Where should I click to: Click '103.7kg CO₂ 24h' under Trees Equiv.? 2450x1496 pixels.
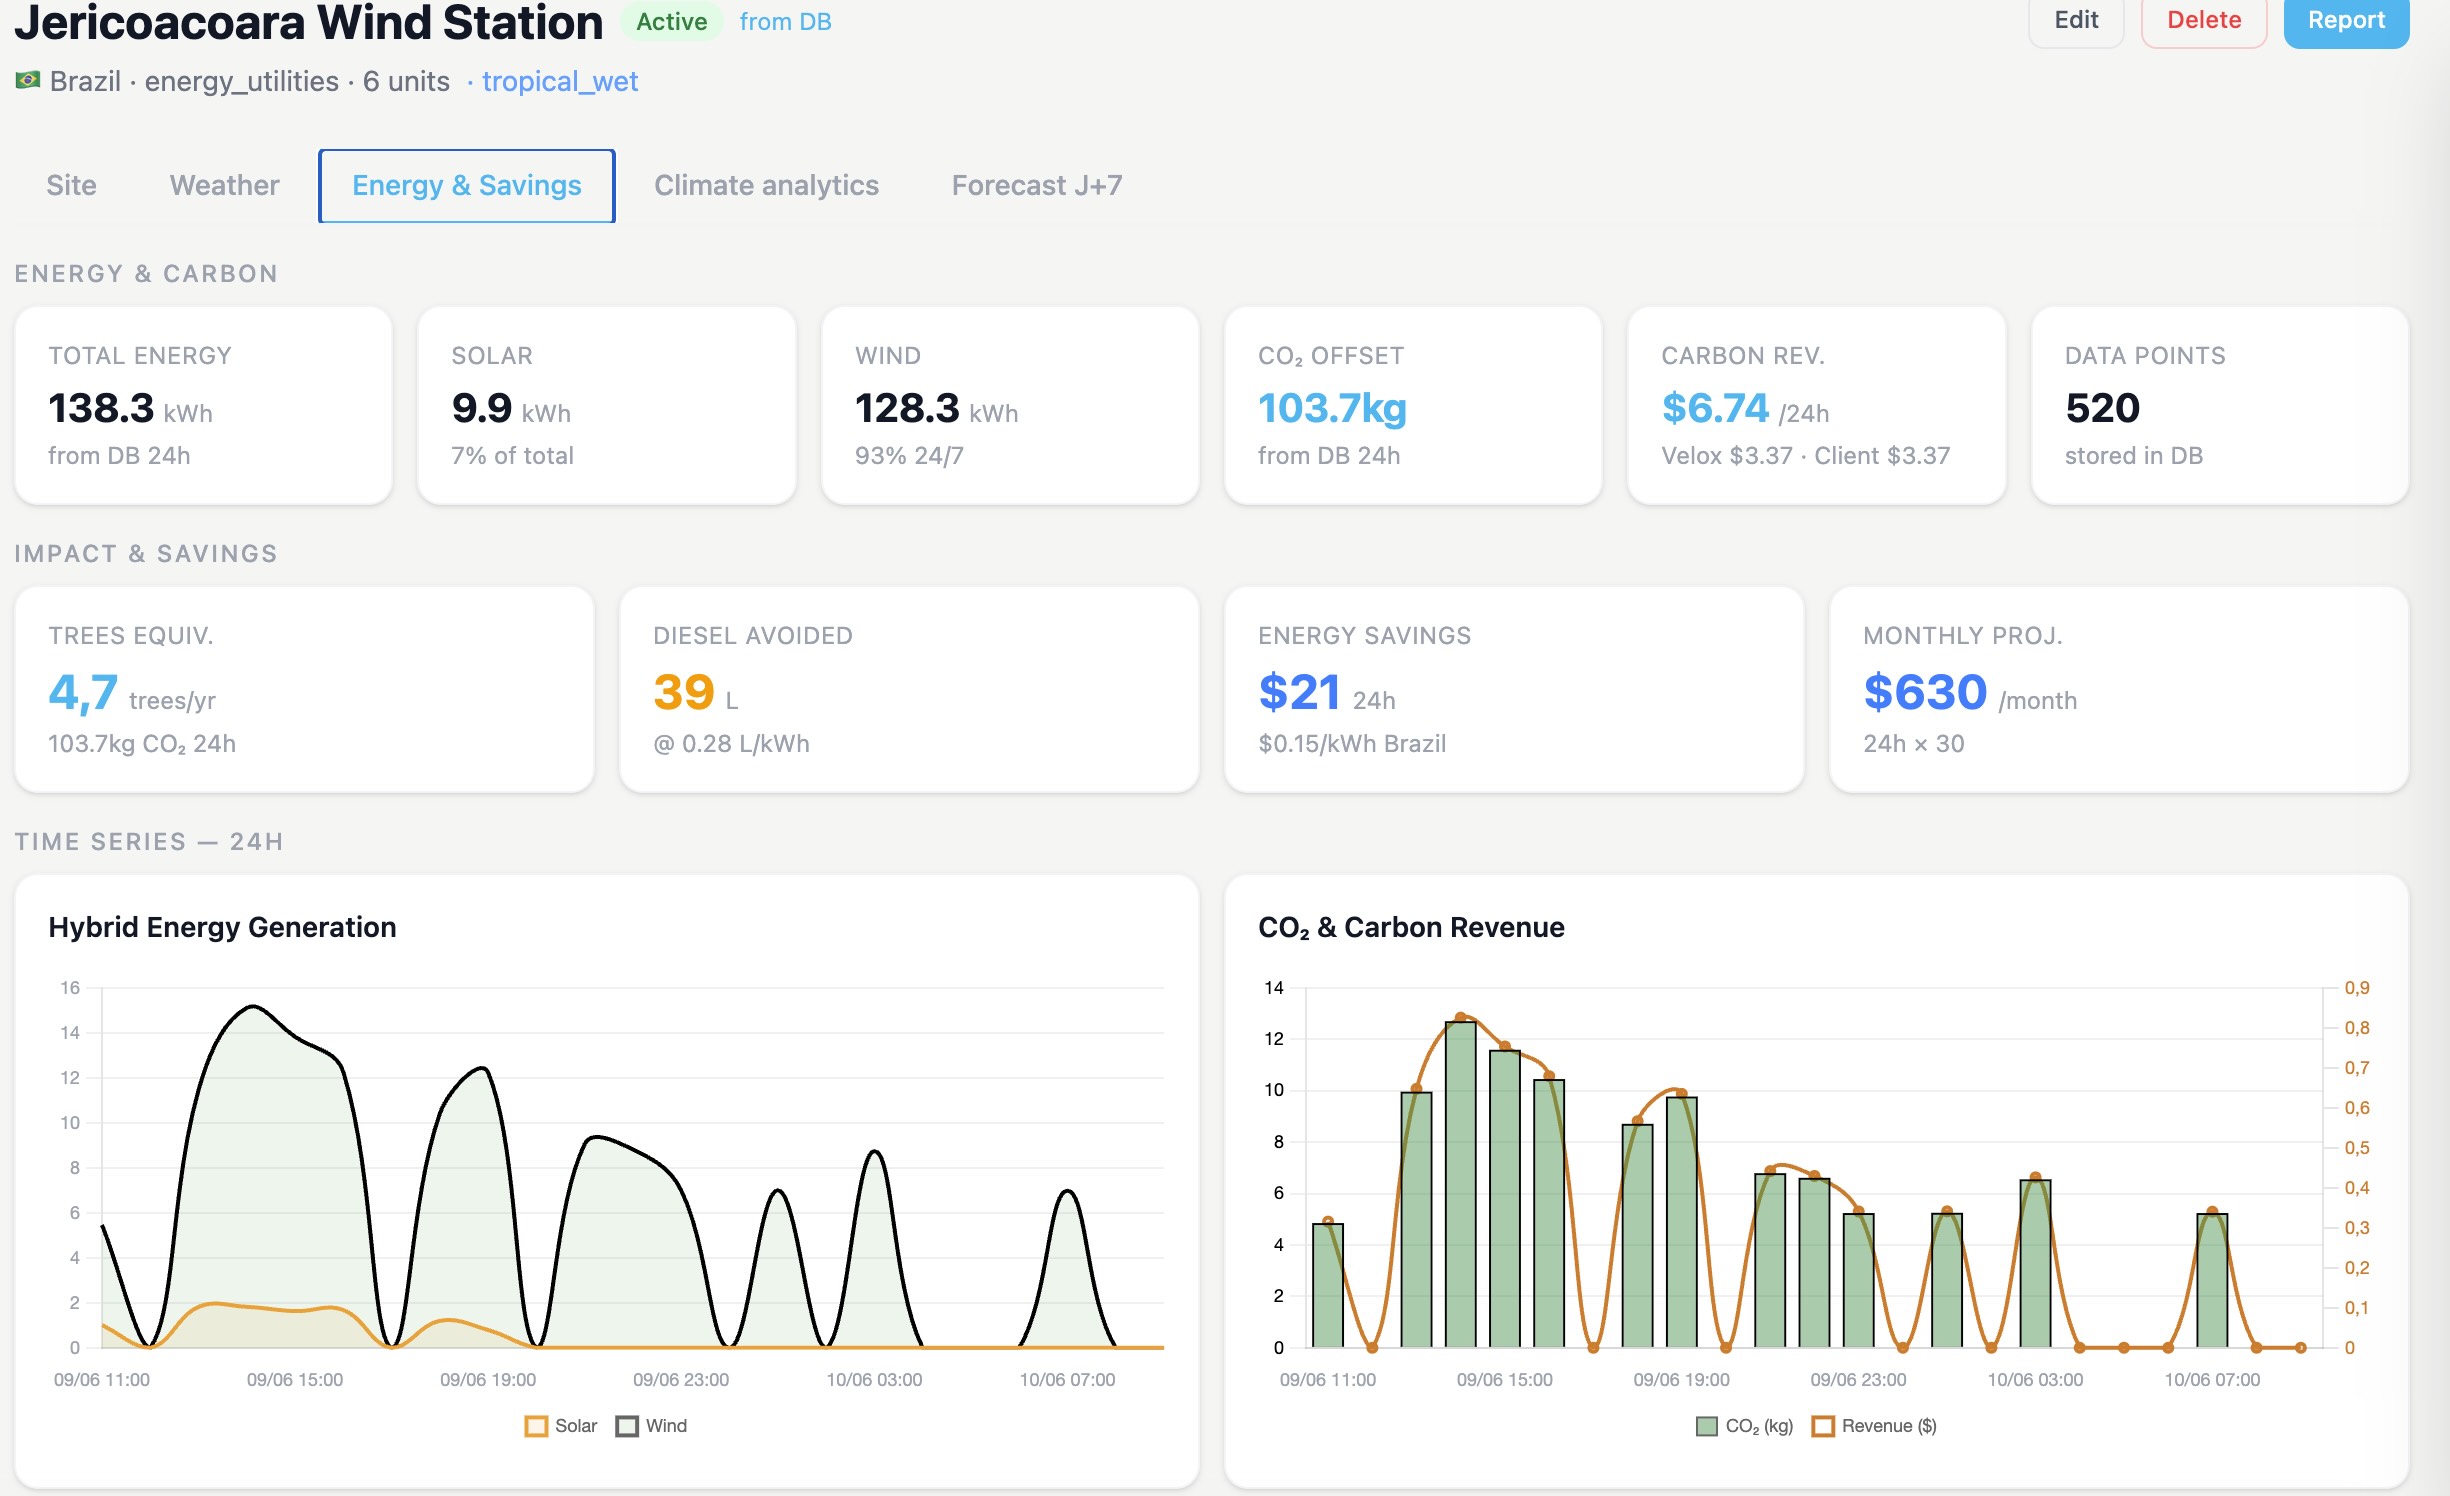142,744
